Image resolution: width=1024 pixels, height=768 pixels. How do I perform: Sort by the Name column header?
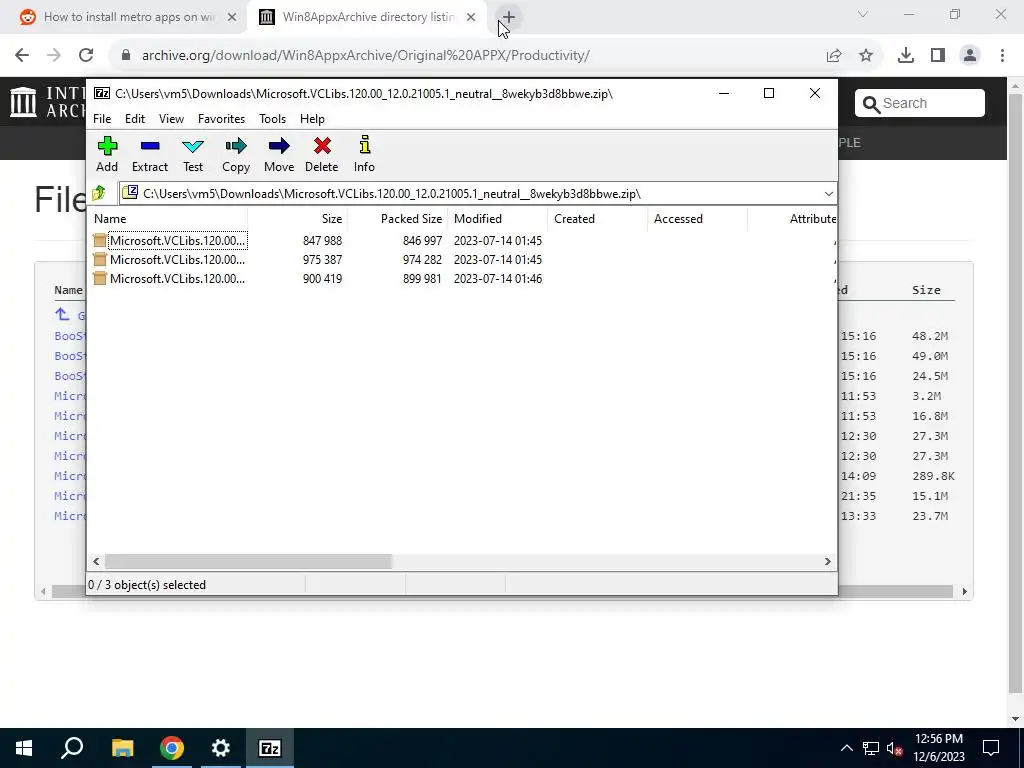point(167,219)
